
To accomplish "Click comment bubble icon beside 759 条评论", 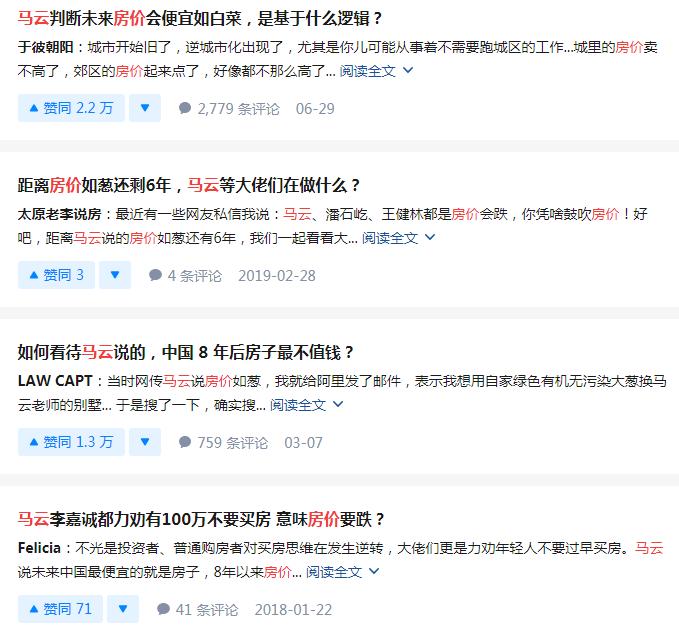I will click(185, 442).
